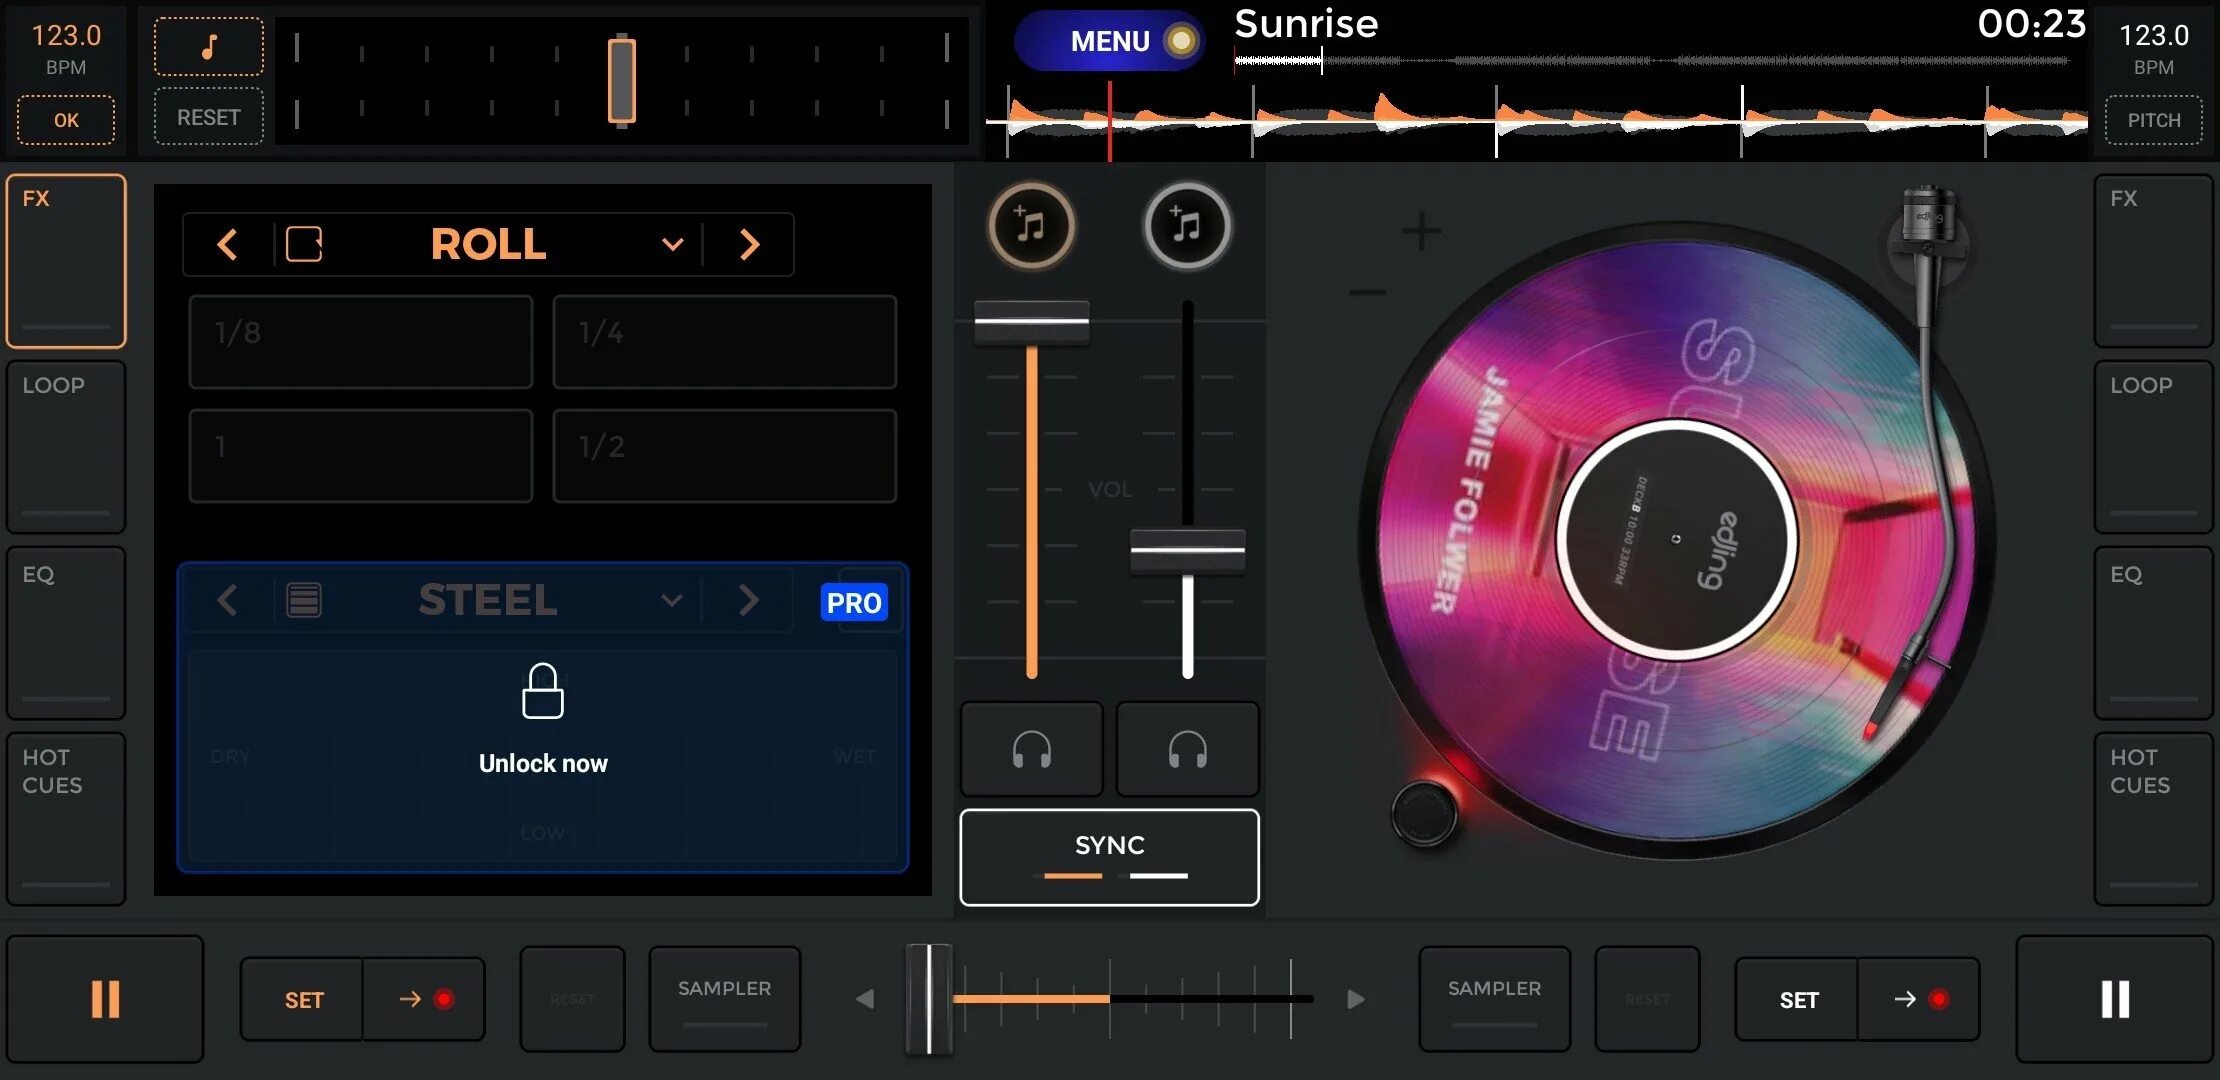Nudge the crossfader right with the arrow

pyautogui.click(x=1355, y=999)
